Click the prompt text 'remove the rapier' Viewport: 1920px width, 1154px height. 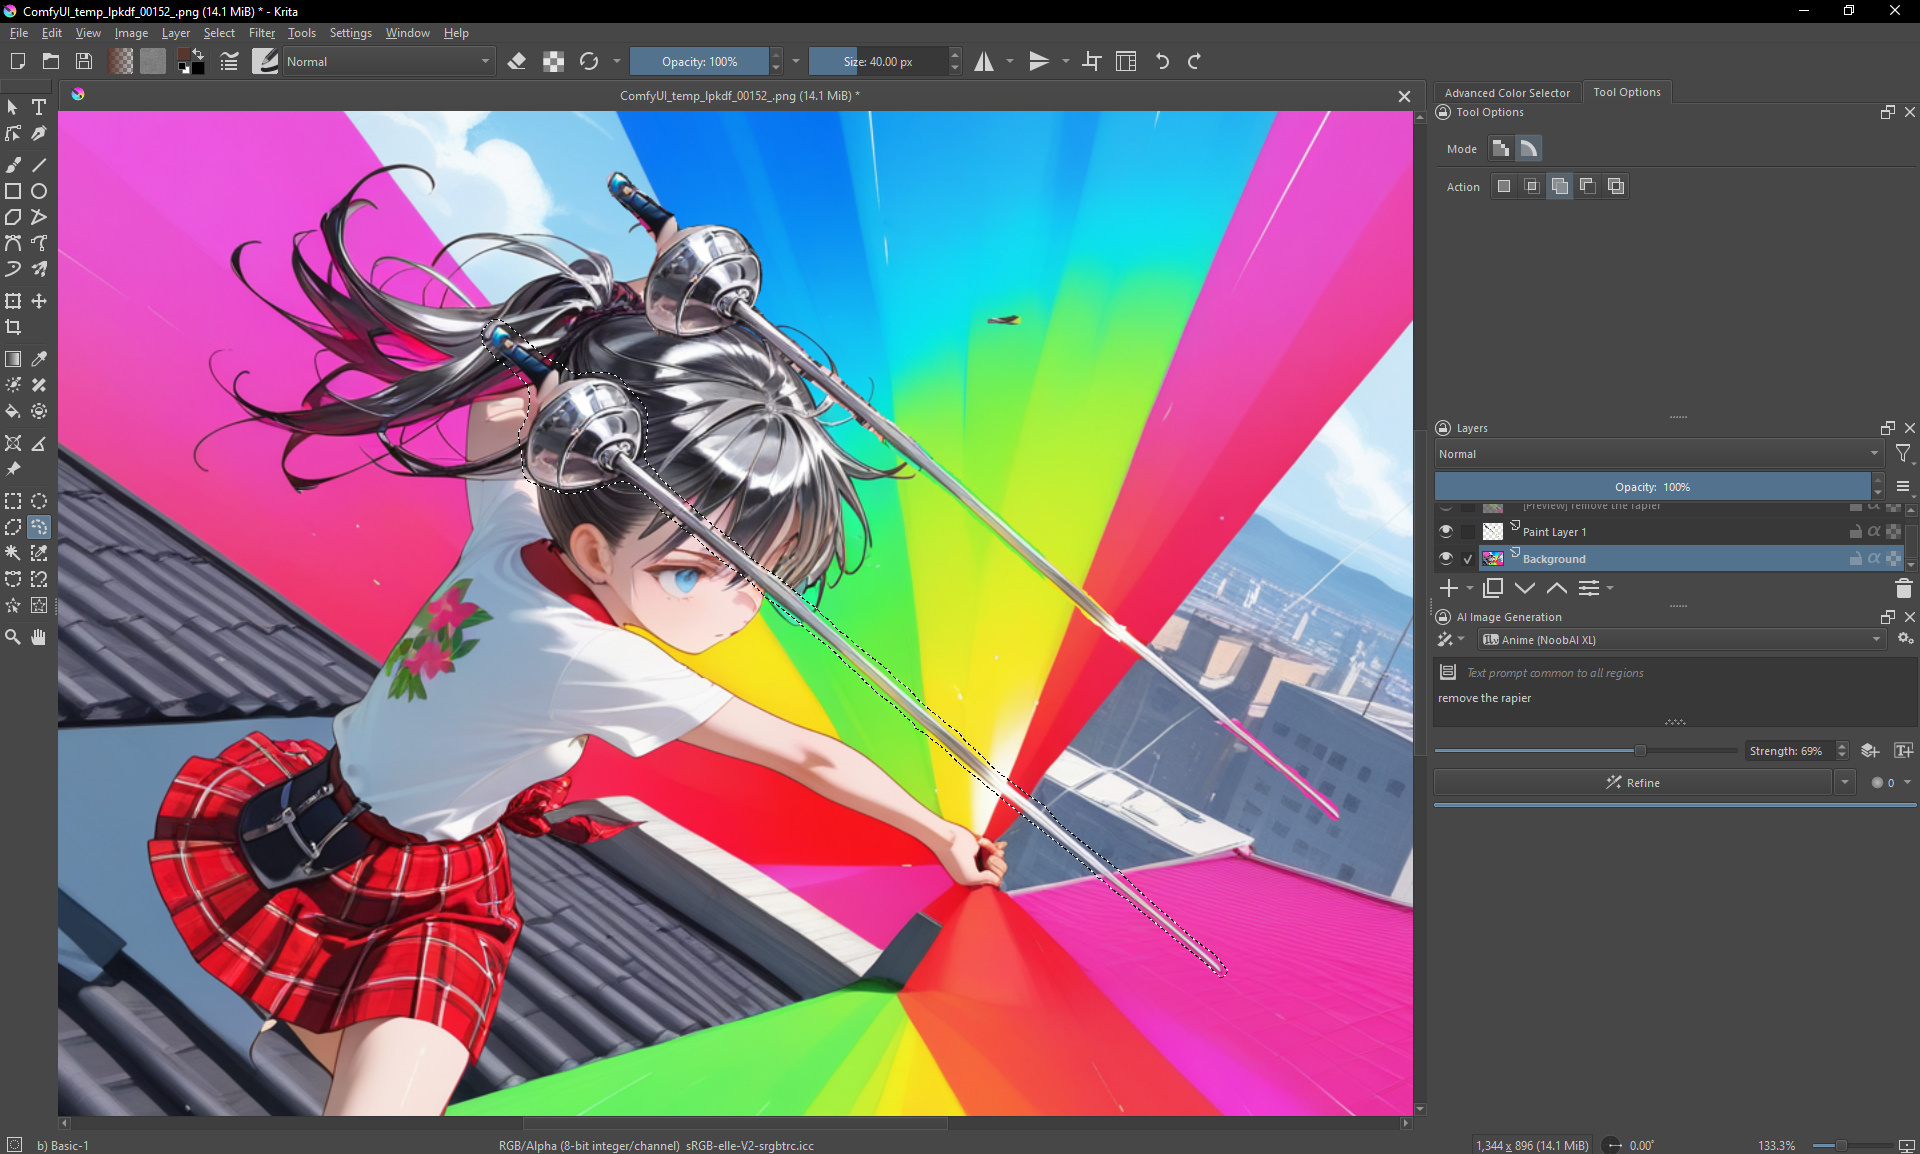[x=1484, y=698]
